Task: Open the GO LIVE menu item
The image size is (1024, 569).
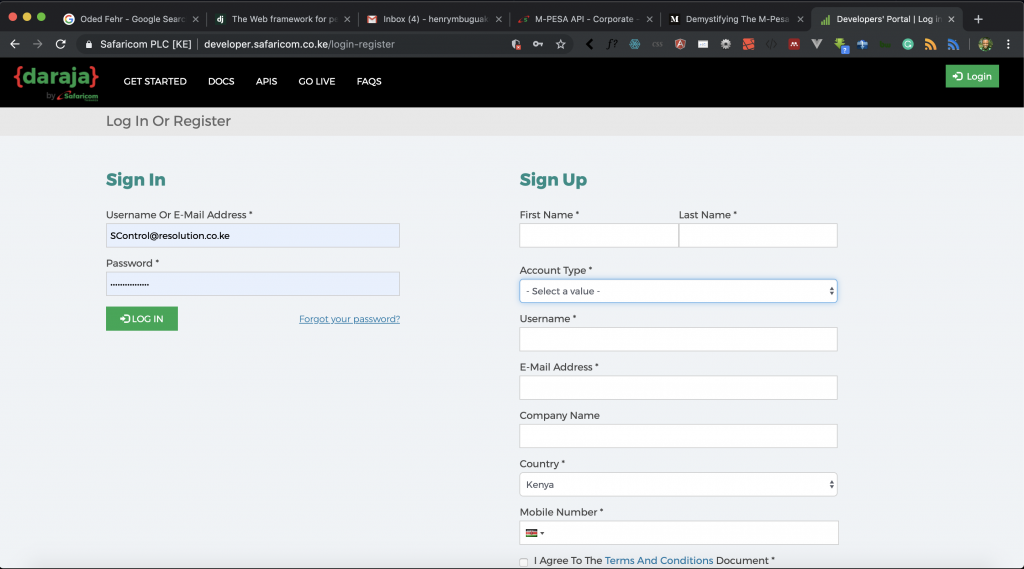Action: click(317, 82)
